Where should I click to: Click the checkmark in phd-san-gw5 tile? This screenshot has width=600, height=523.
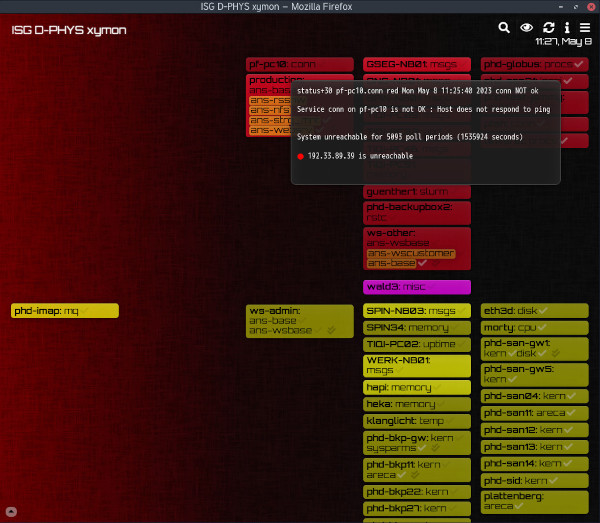click(x=512, y=379)
